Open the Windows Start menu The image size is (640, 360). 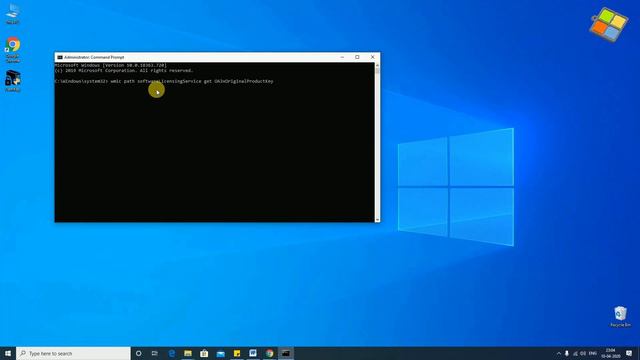click(8, 353)
